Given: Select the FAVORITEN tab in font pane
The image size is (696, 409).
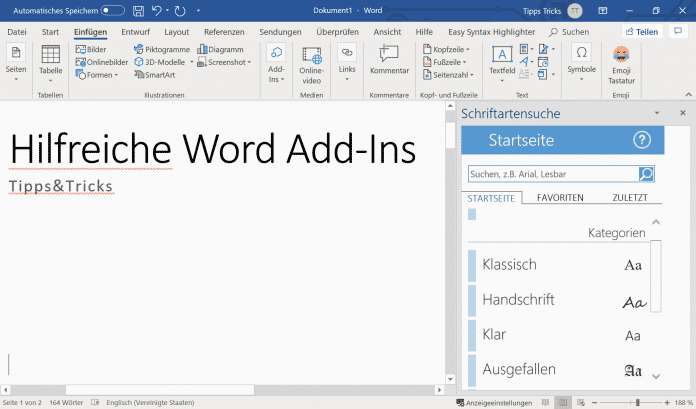Looking at the screenshot, I should click(560, 198).
